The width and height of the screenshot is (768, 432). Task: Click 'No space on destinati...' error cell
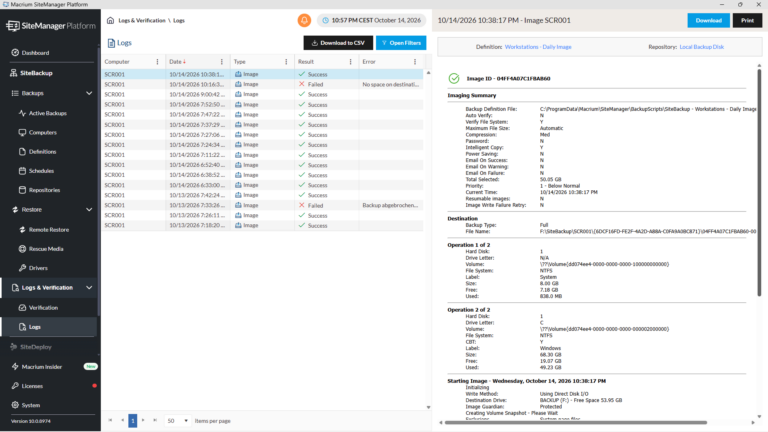tap(390, 84)
